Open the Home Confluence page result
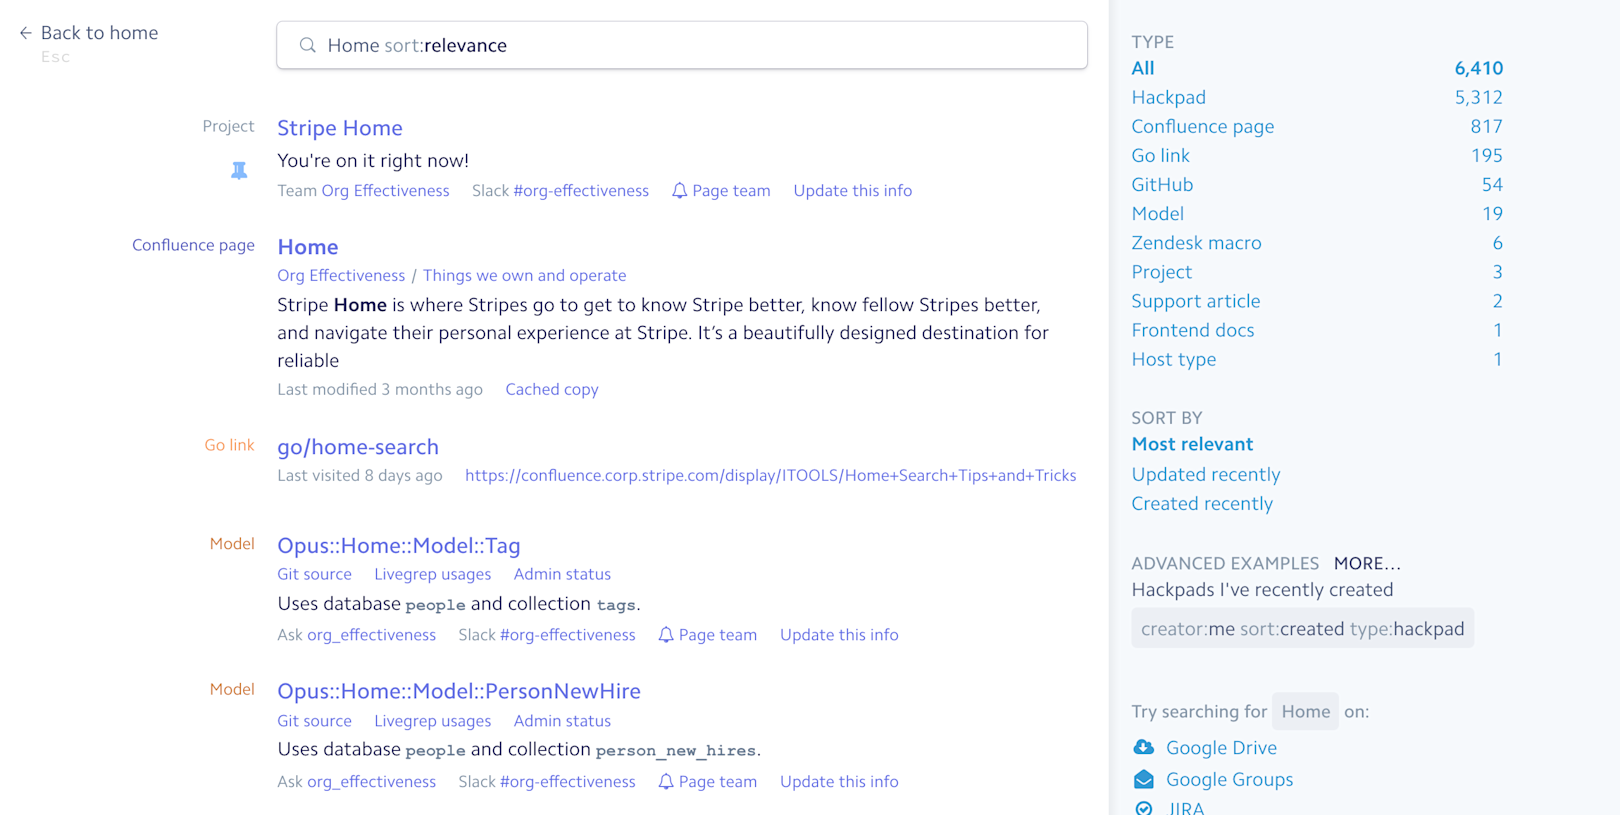Screen dimensions: 1620x815 click(308, 247)
